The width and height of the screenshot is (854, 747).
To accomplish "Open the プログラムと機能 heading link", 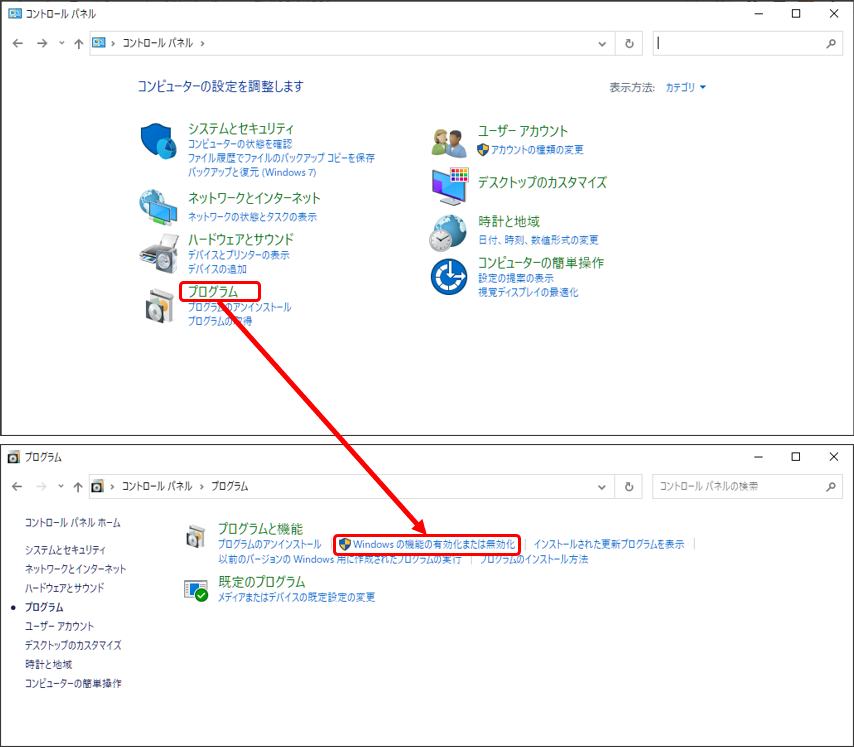I will 260,529.
